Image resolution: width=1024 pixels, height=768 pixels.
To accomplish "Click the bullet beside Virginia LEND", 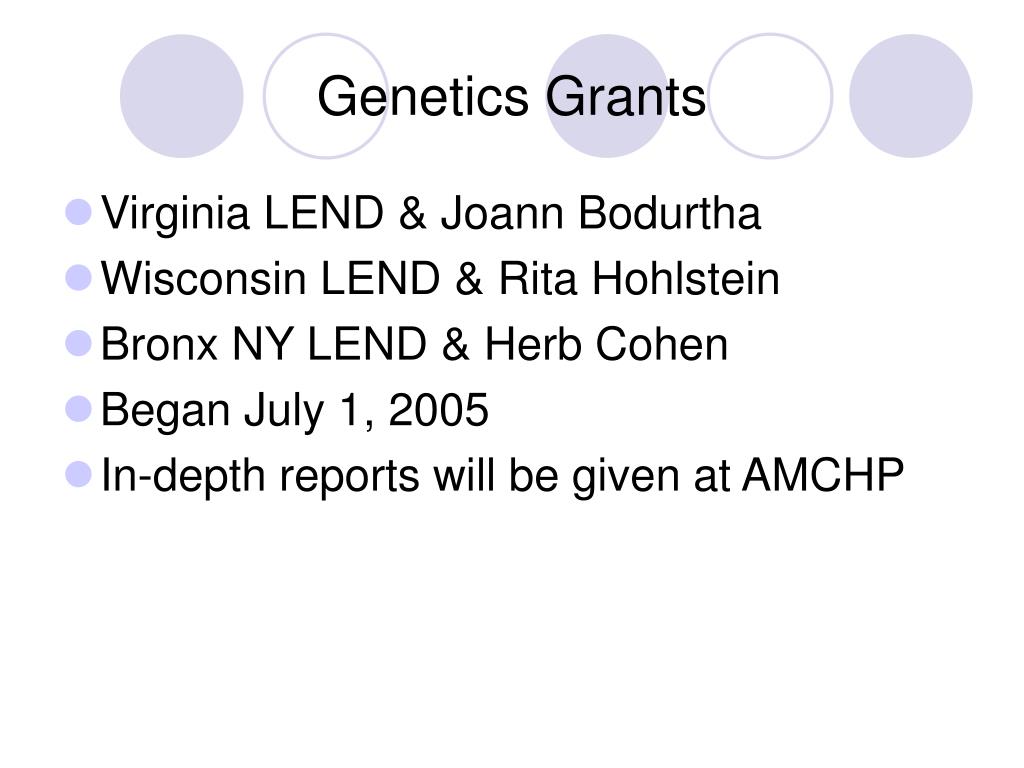I will 78,212.
